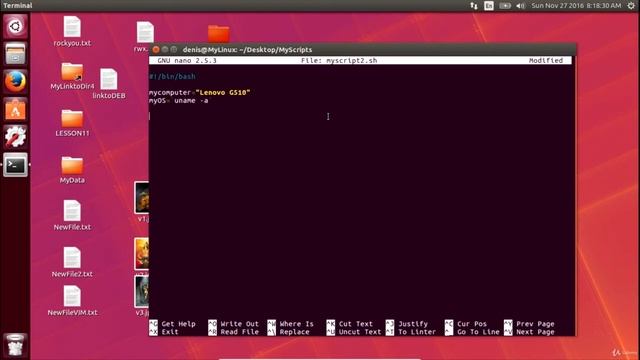640x360 pixels.
Task: Click the Modified status in nano header
Action: [x=546, y=60]
